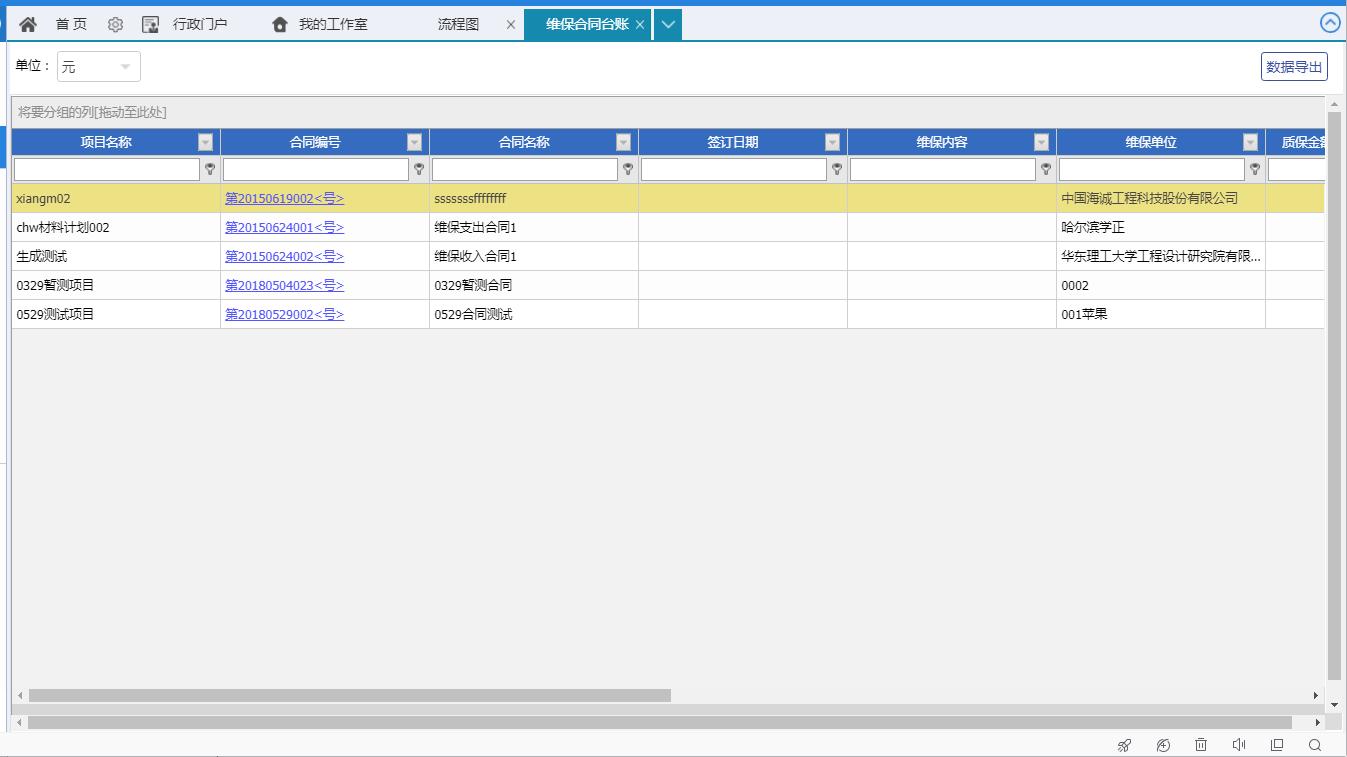This screenshot has width=1347, height=757.
Task: Click the 数据导出 button
Action: click(x=1294, y=67)
